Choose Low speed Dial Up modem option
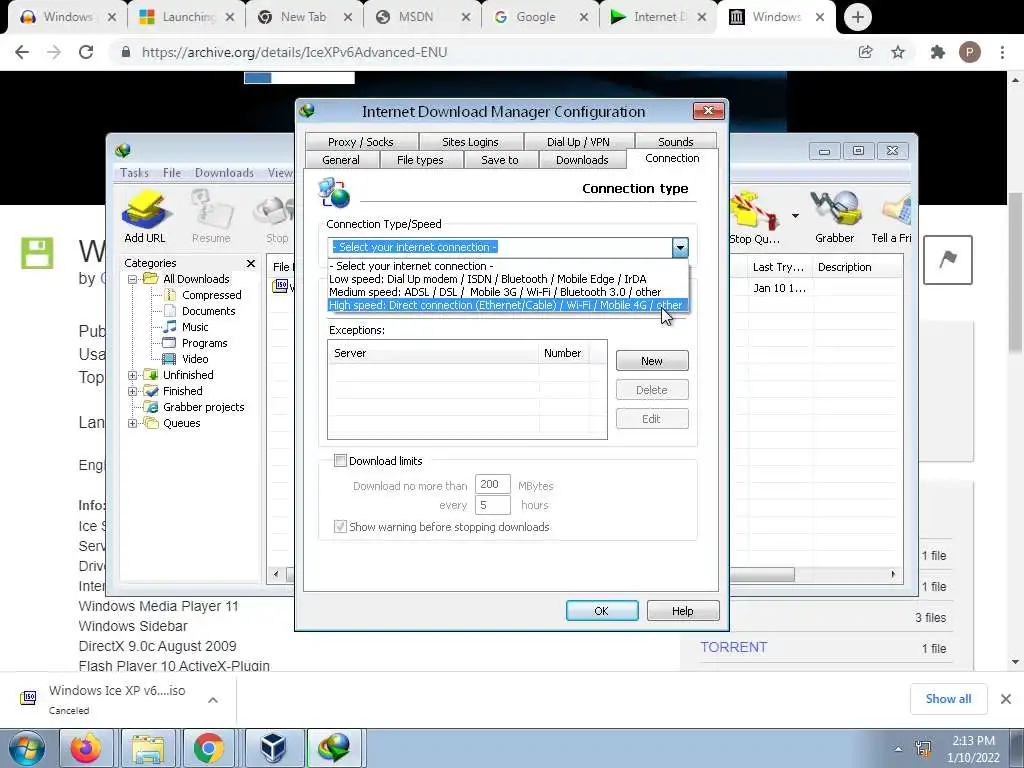The image size is (1024, 768). point(508,279)
